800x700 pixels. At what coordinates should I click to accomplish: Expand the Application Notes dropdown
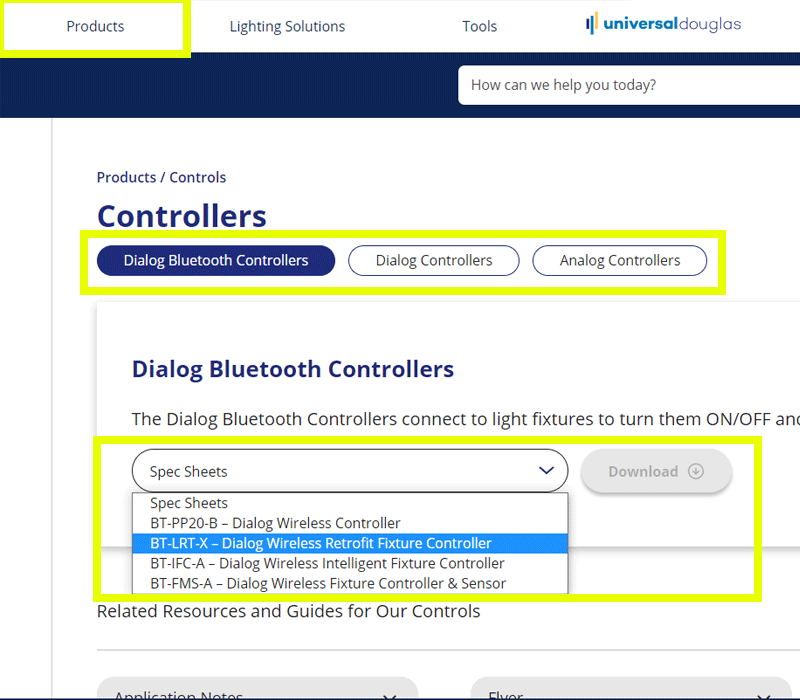pyautogui.click(x=257, y=690)
